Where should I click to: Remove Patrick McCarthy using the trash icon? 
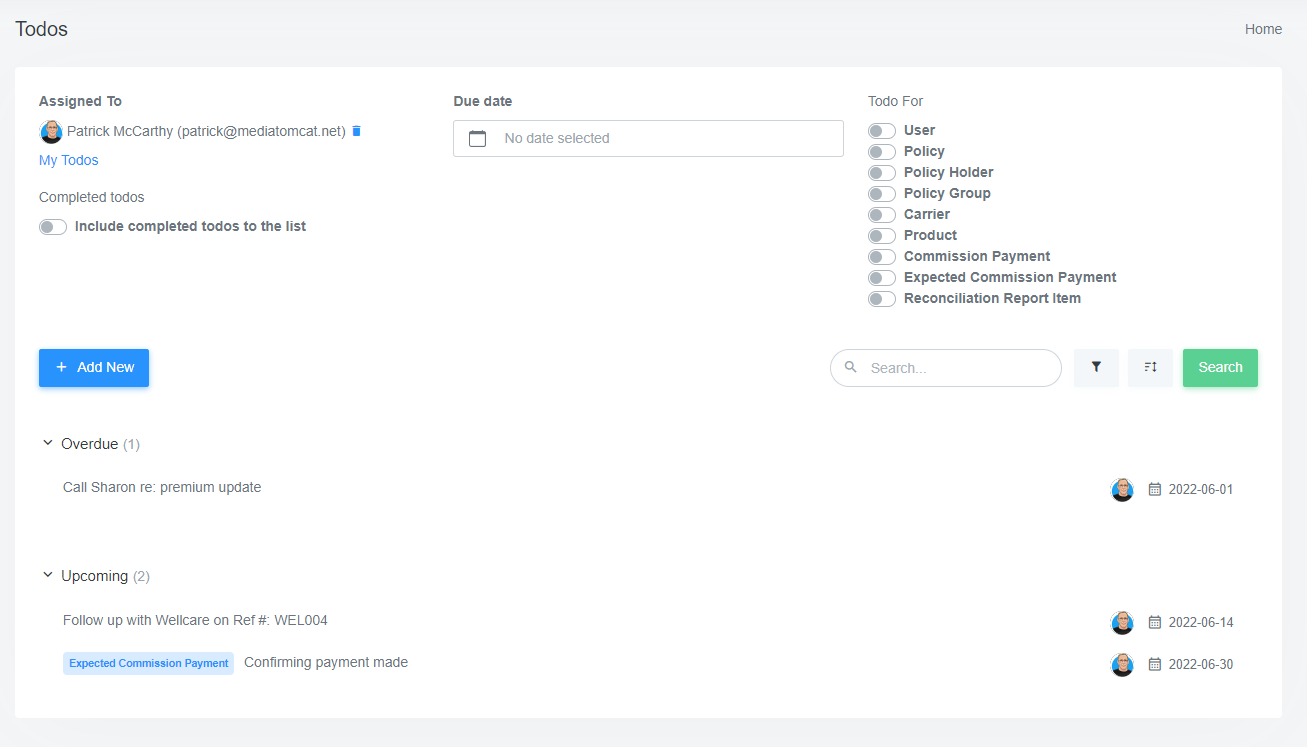[356, 131]
